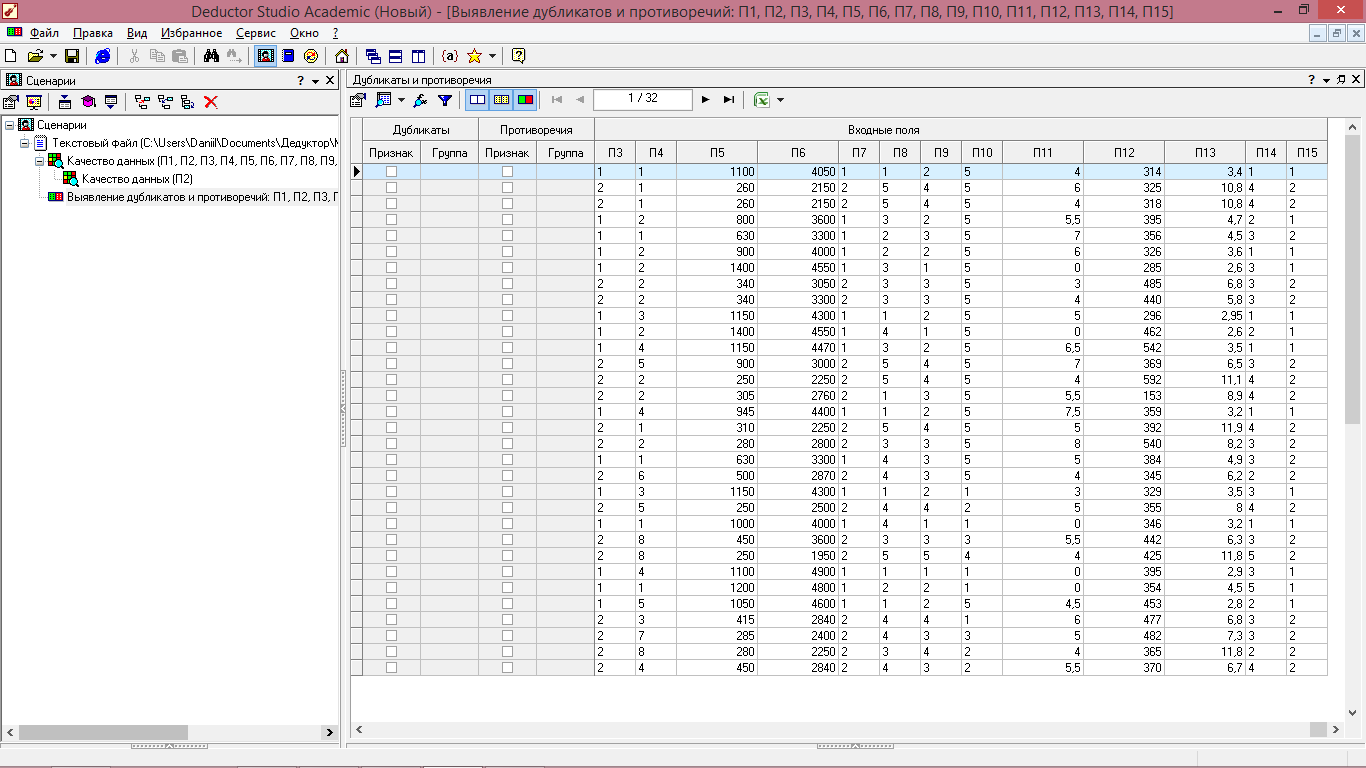The height and width of the screenshot is (768, 1366).
Task: Toggle the yellow grid view button
Action: pos(501,100)
